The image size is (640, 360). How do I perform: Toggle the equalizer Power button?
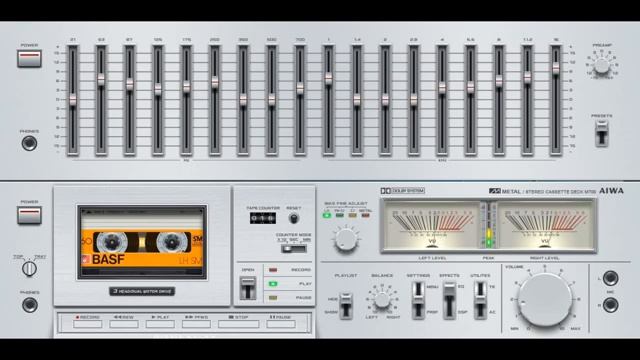tap(29, 58)
